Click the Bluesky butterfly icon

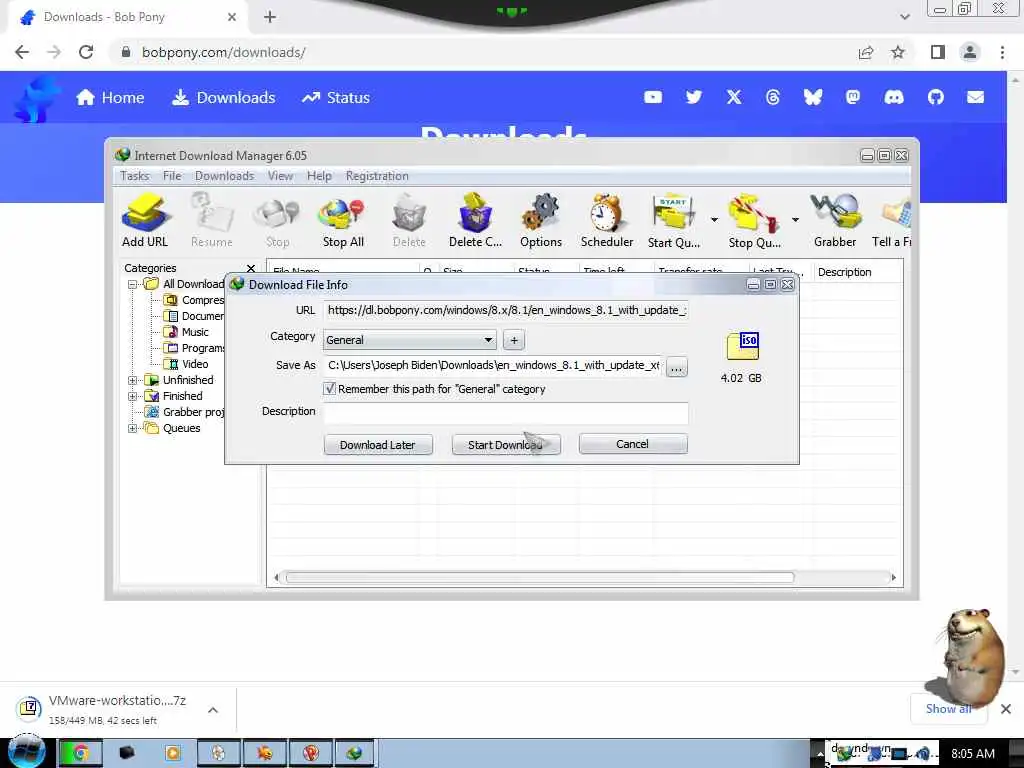(812, 97)
